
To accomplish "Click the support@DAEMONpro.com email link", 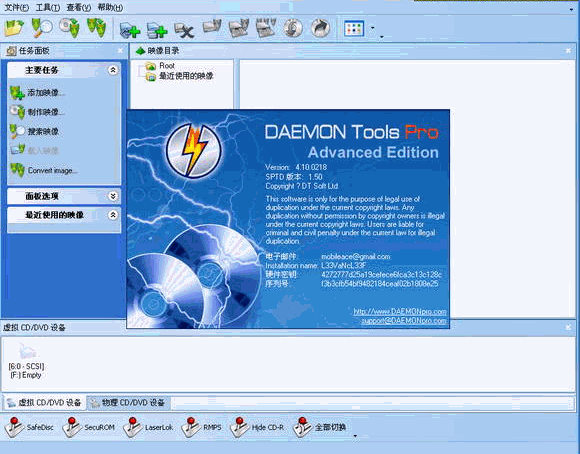I will pos(404,320).
